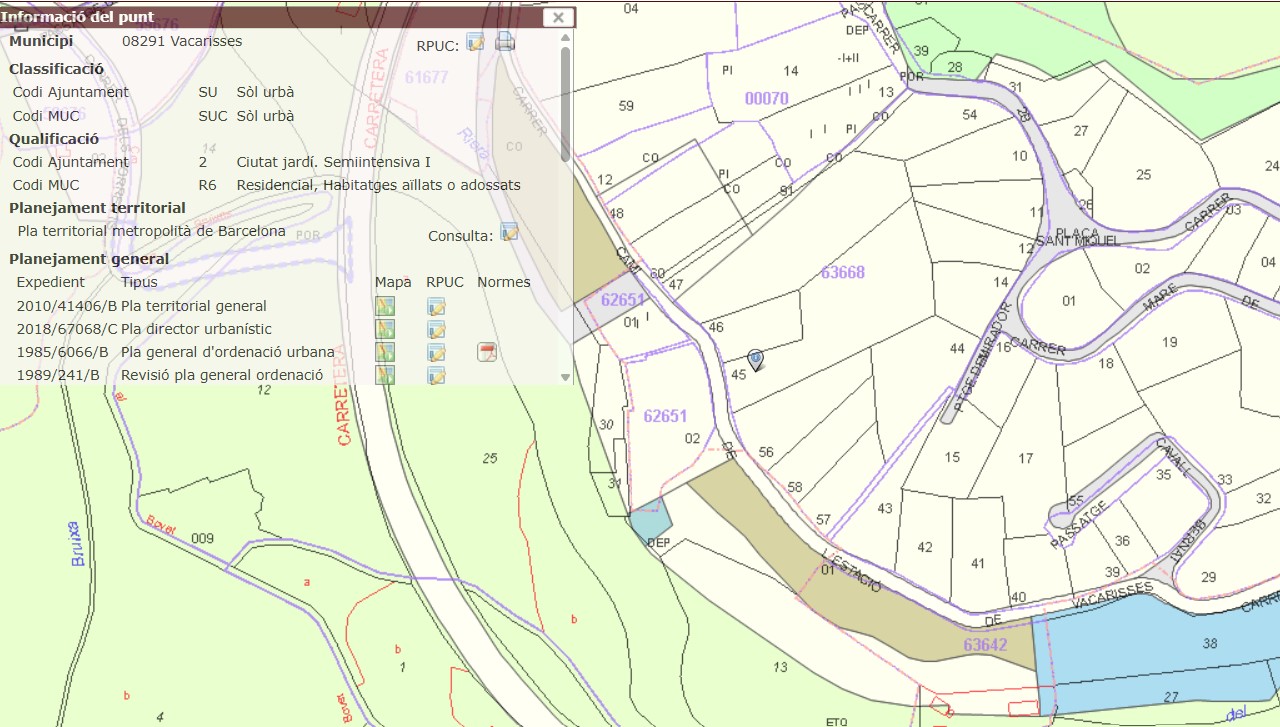Click parcel 46 on the map
The image size is (1280, 727).
click(x=715, y=327)
